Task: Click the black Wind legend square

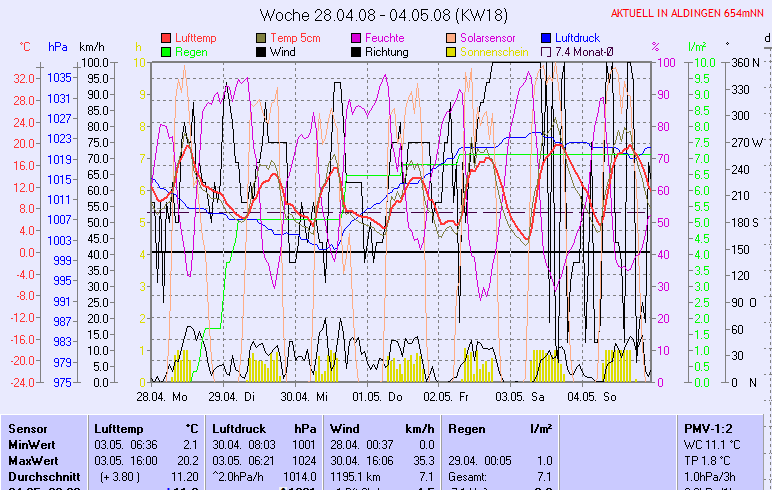Action: click(262, 51)
